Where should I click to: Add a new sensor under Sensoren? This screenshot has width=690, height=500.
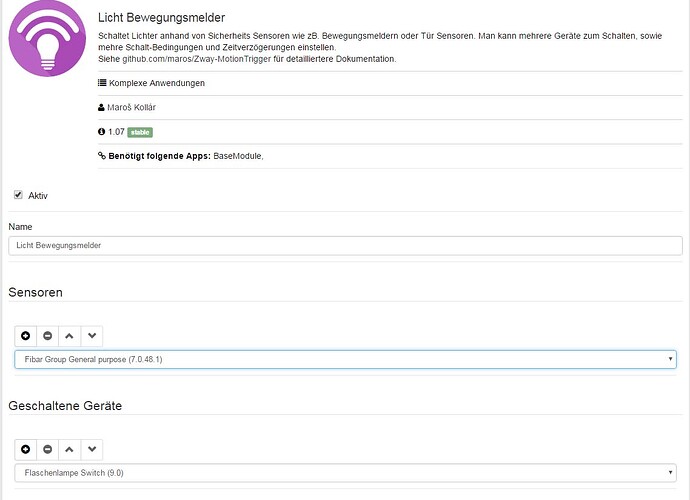(25, 336)
